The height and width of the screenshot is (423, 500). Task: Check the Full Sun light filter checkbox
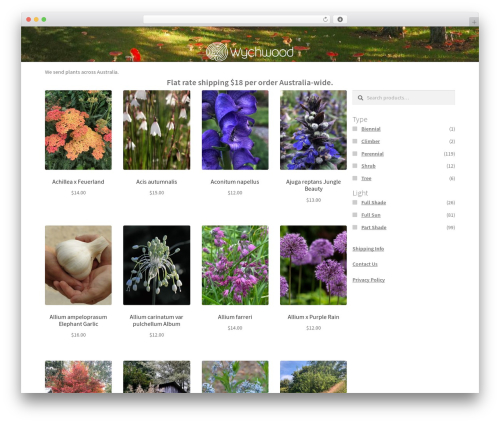tap(355, 215)
